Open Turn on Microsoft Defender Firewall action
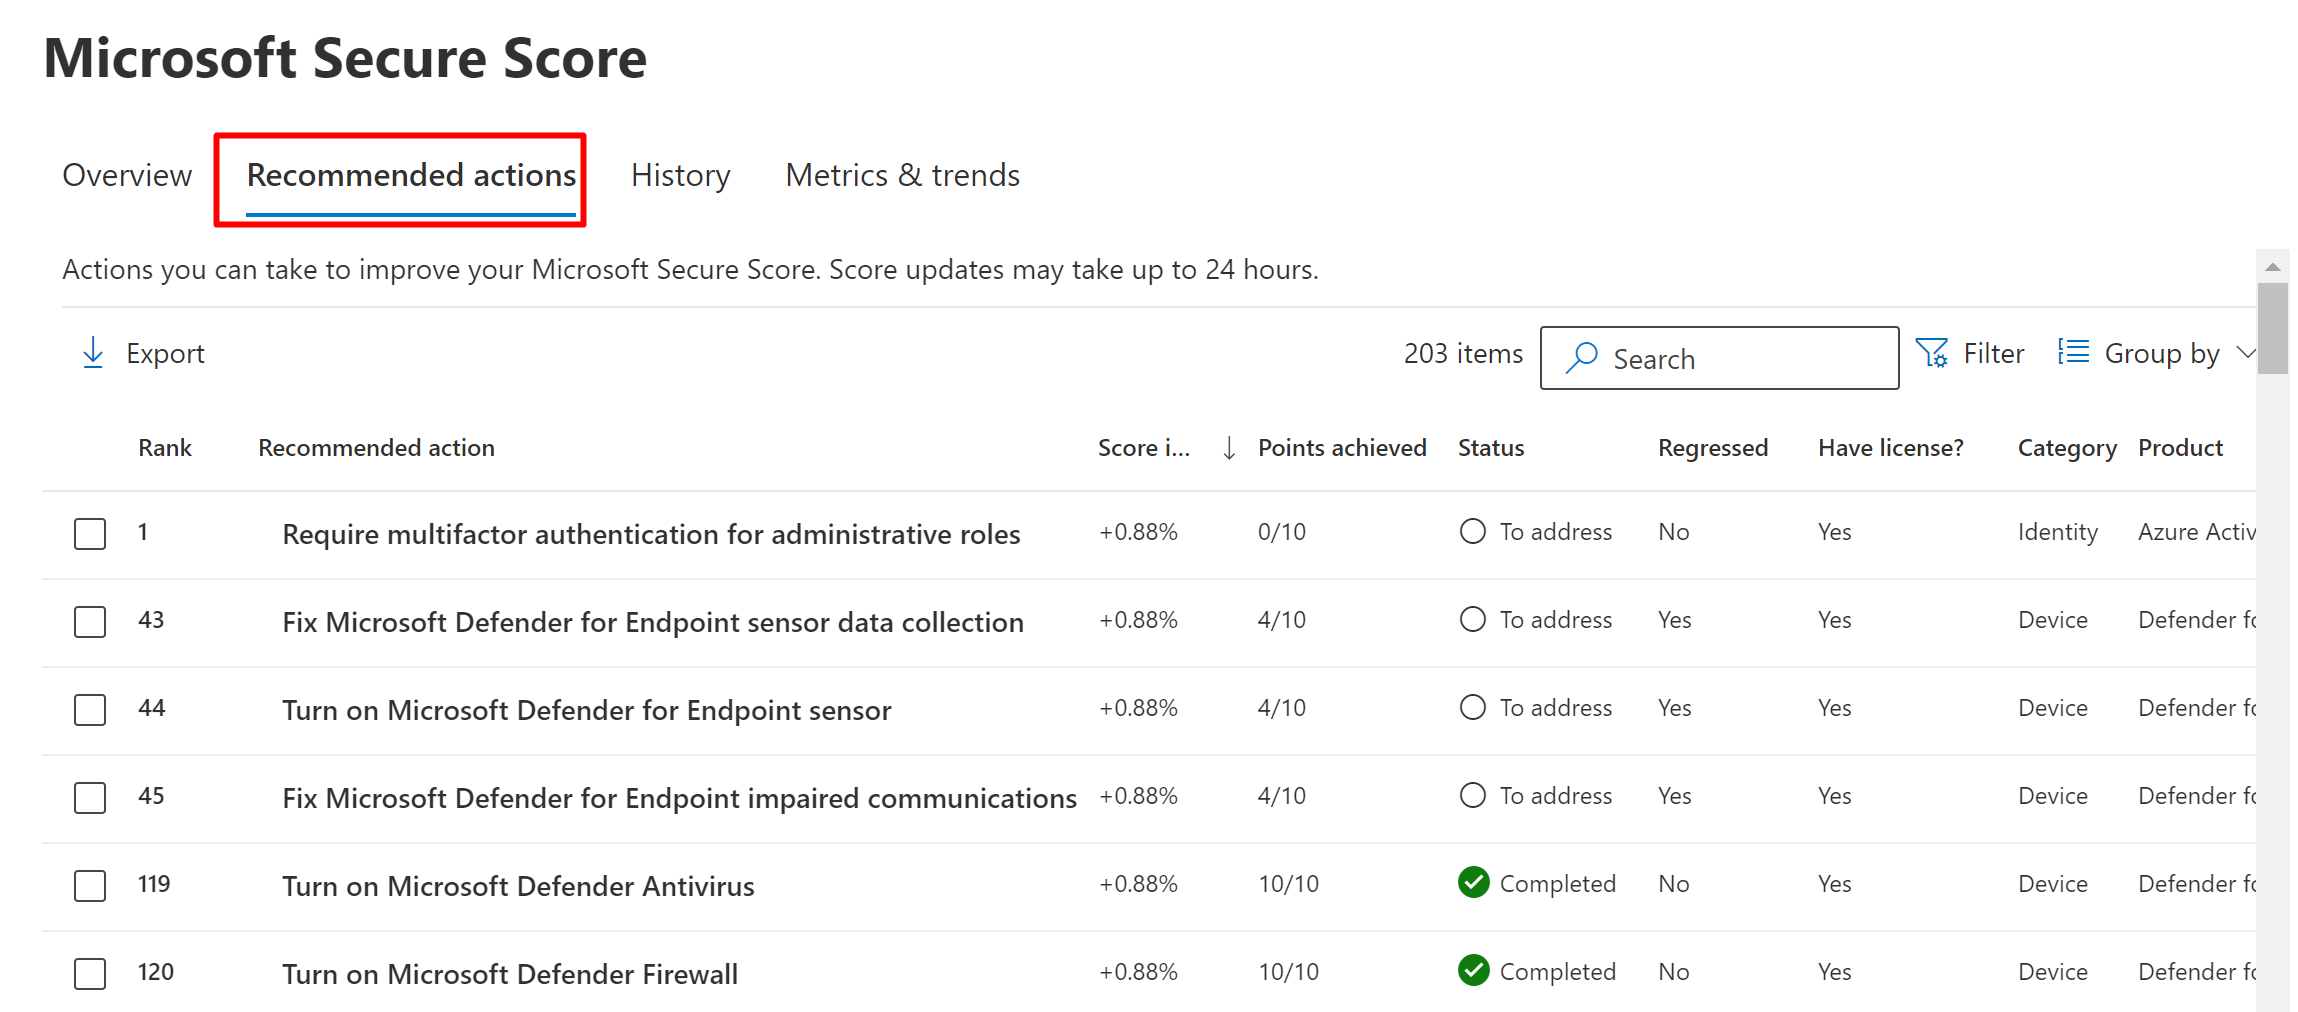This screenshot has width=2298, height=1012. (x=510, y=974)
